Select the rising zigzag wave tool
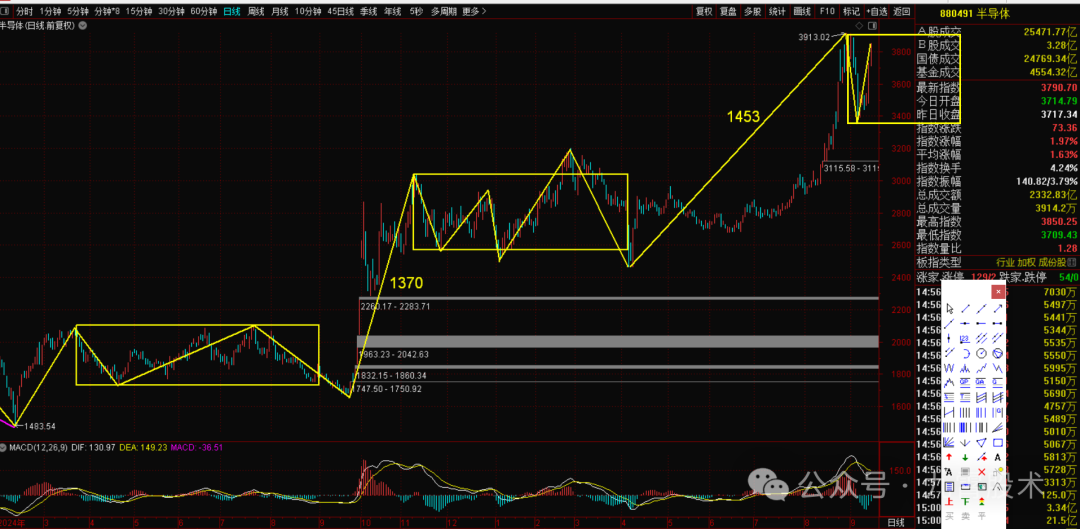Screen dimensions: 1080x529 [x=982, y=368]
